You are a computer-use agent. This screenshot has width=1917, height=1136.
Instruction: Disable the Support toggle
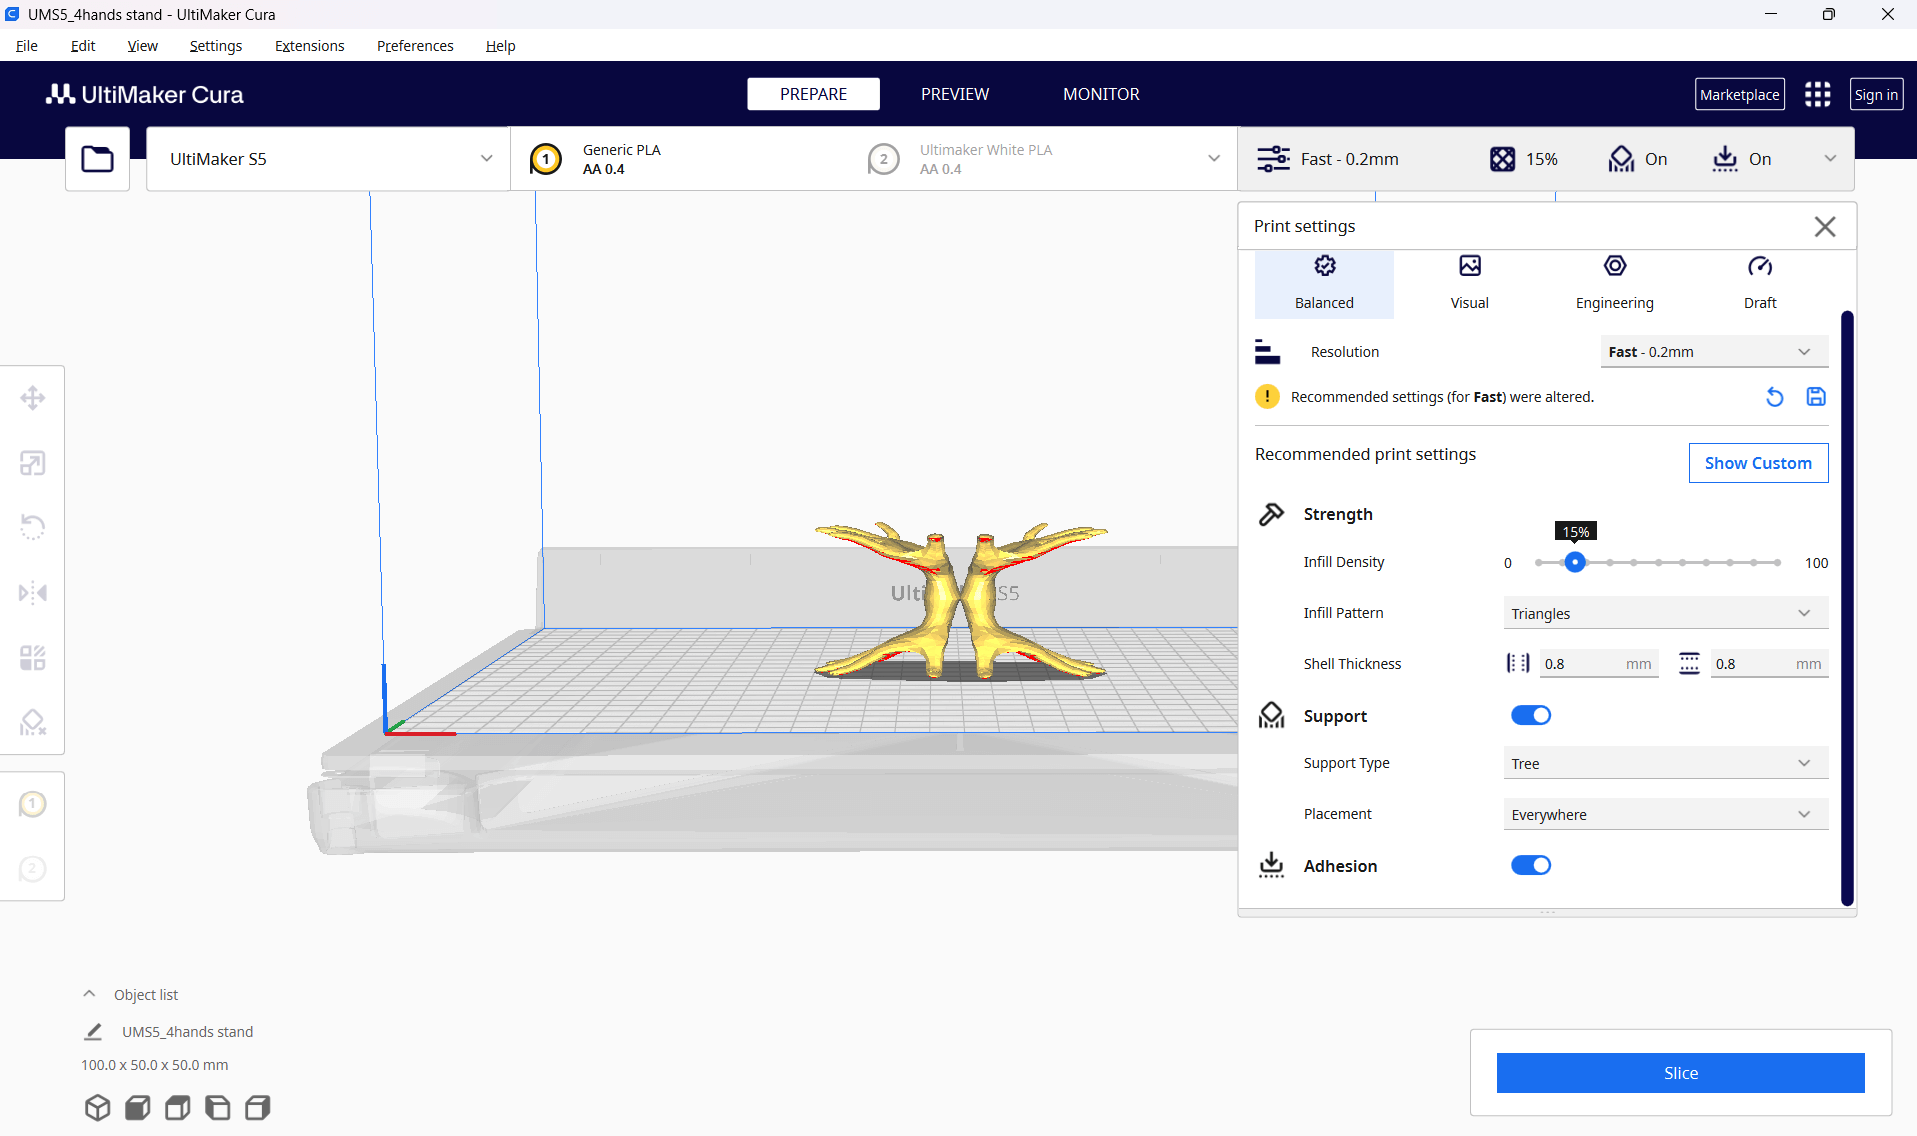pos(1530,715)
